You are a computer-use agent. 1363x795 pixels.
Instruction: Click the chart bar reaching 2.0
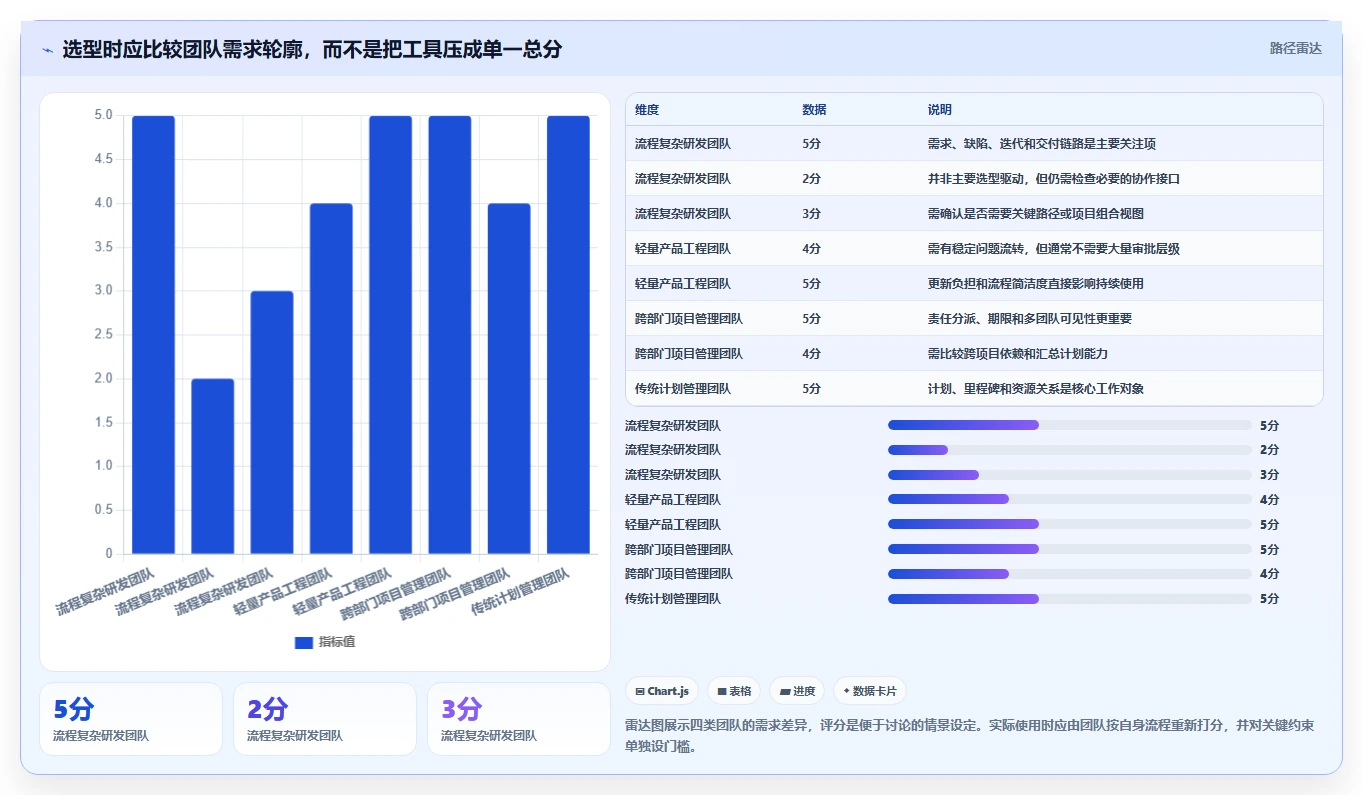click(x=213, y=466)
